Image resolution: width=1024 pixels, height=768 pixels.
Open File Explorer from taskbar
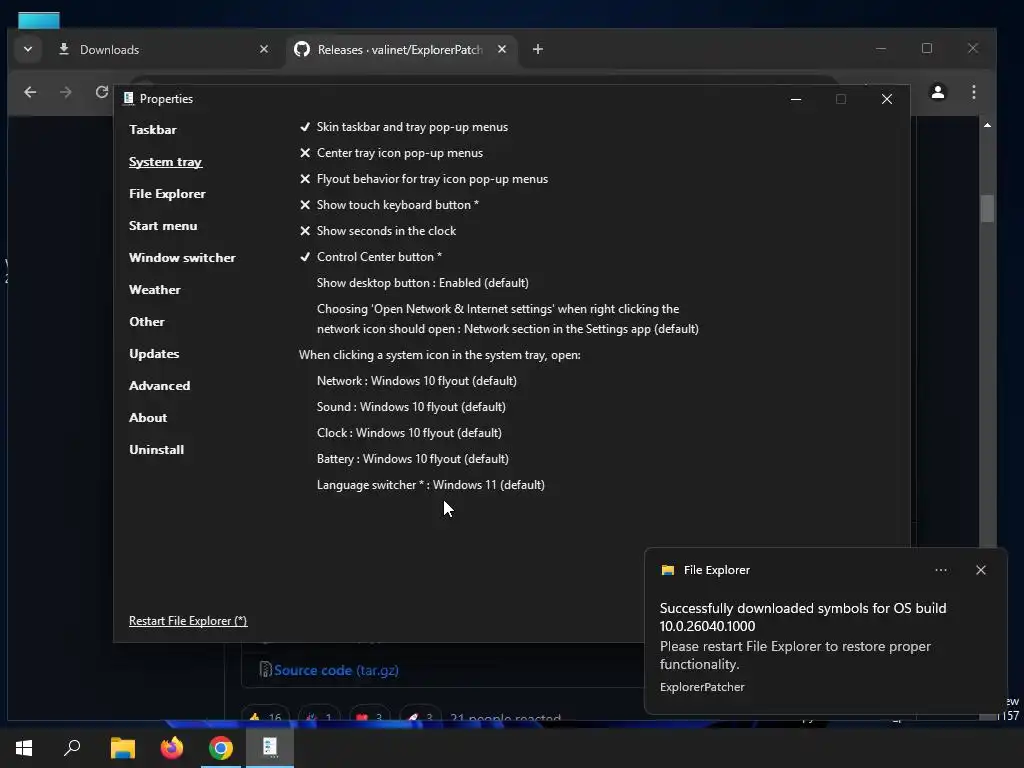point(122,748)
